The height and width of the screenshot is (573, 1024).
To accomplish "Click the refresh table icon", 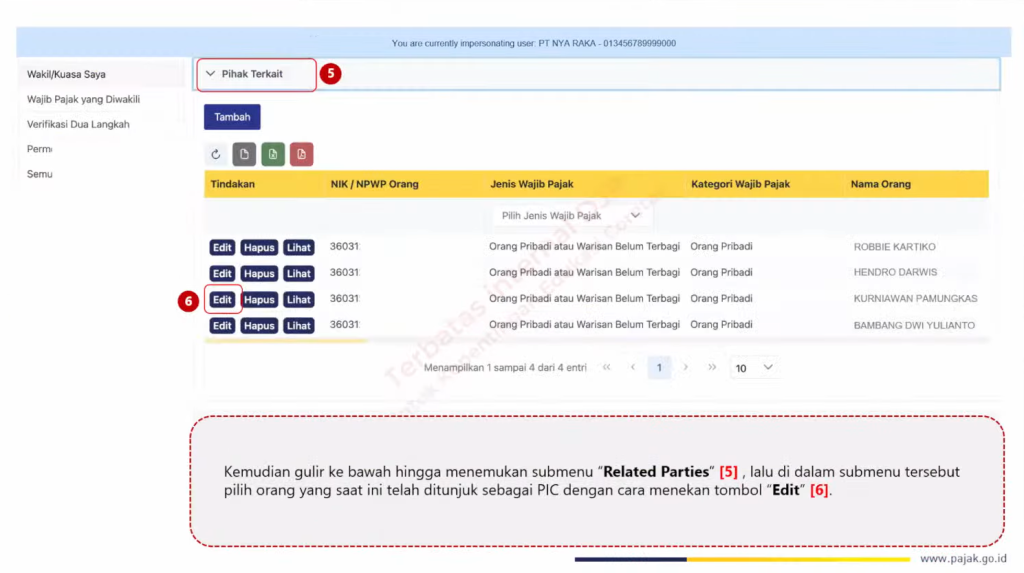I will click(x=216, y=154).
